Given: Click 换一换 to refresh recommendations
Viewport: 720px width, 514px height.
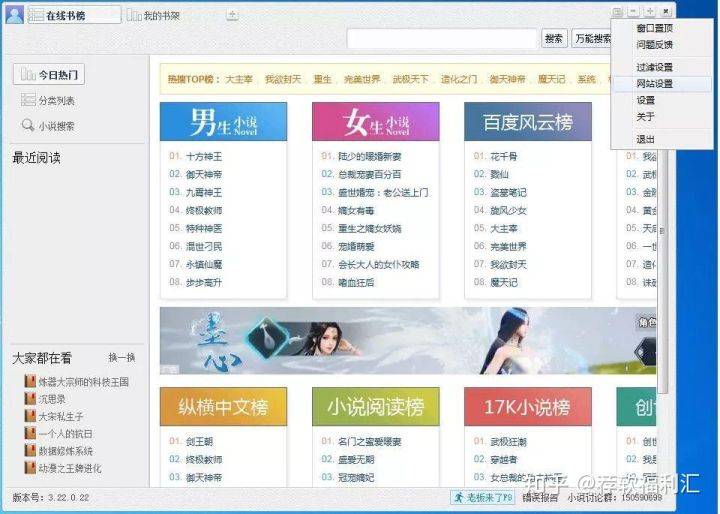Looking at the screenshot, I should click(x=122, y=358).
